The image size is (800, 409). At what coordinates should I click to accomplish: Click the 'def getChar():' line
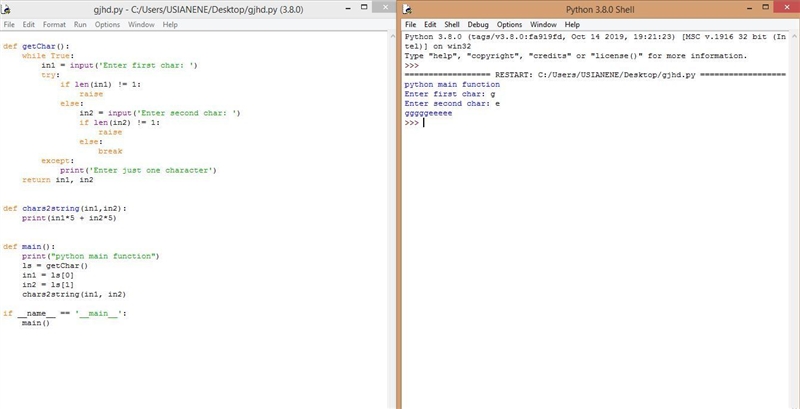click(36, 46)
